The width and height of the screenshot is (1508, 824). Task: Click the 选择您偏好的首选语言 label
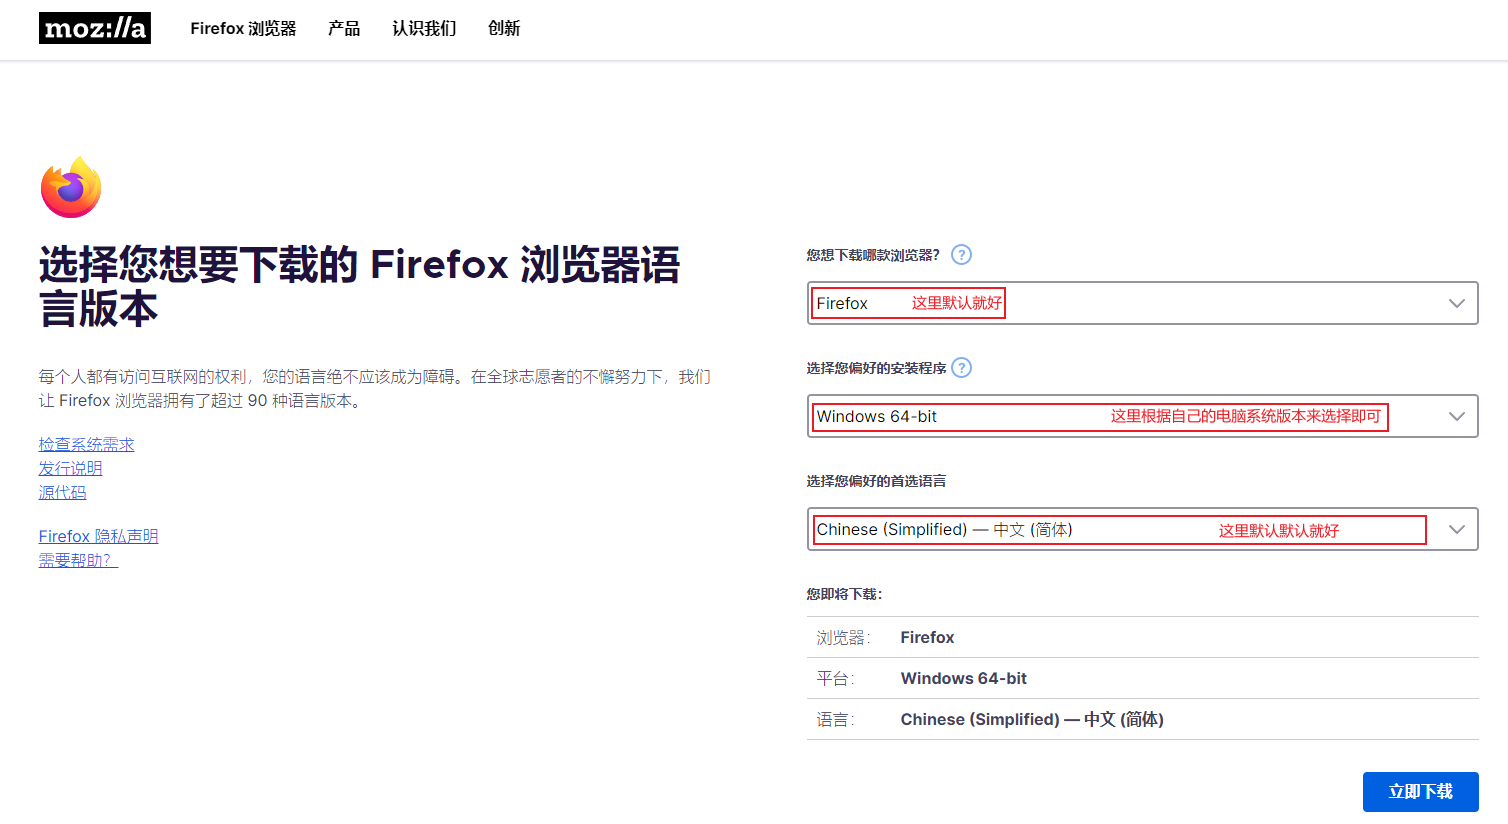click(876, 481)
